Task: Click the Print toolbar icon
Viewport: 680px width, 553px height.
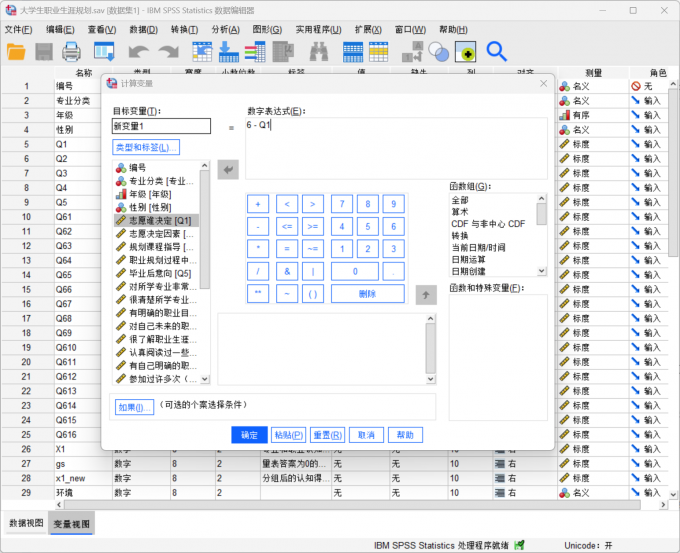Action: 71,52
